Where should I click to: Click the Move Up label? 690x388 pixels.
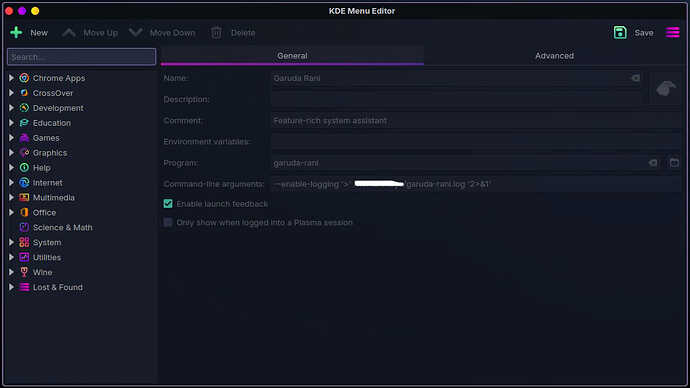(100, 33)
